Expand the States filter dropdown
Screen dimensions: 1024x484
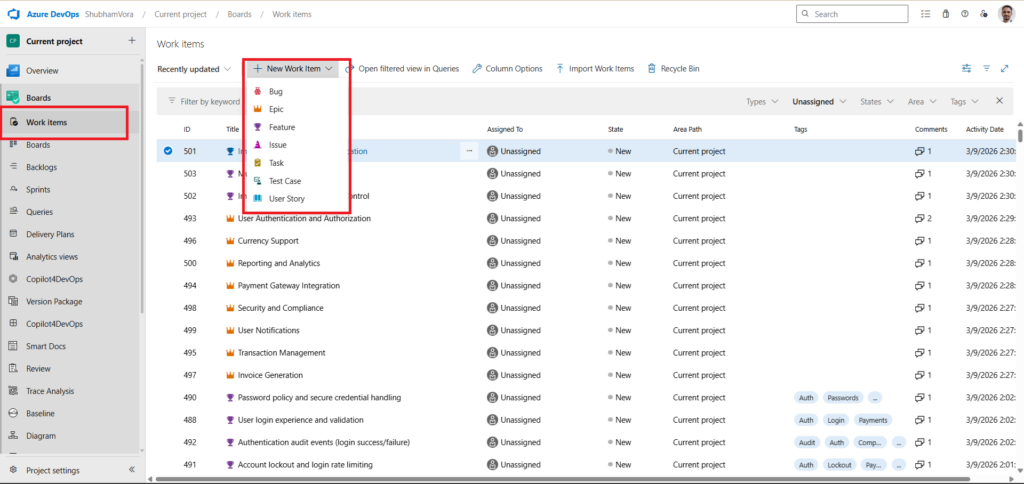pos(876,101)
